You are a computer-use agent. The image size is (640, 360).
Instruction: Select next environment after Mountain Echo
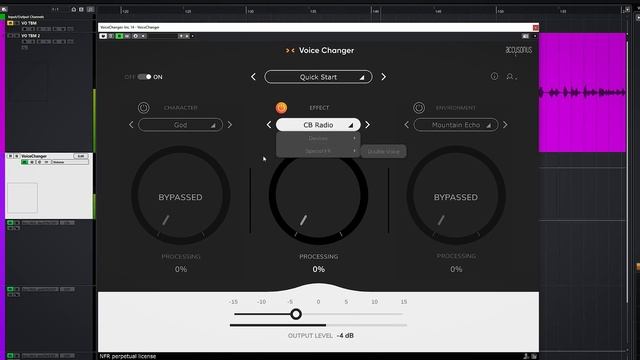[505, 125]
